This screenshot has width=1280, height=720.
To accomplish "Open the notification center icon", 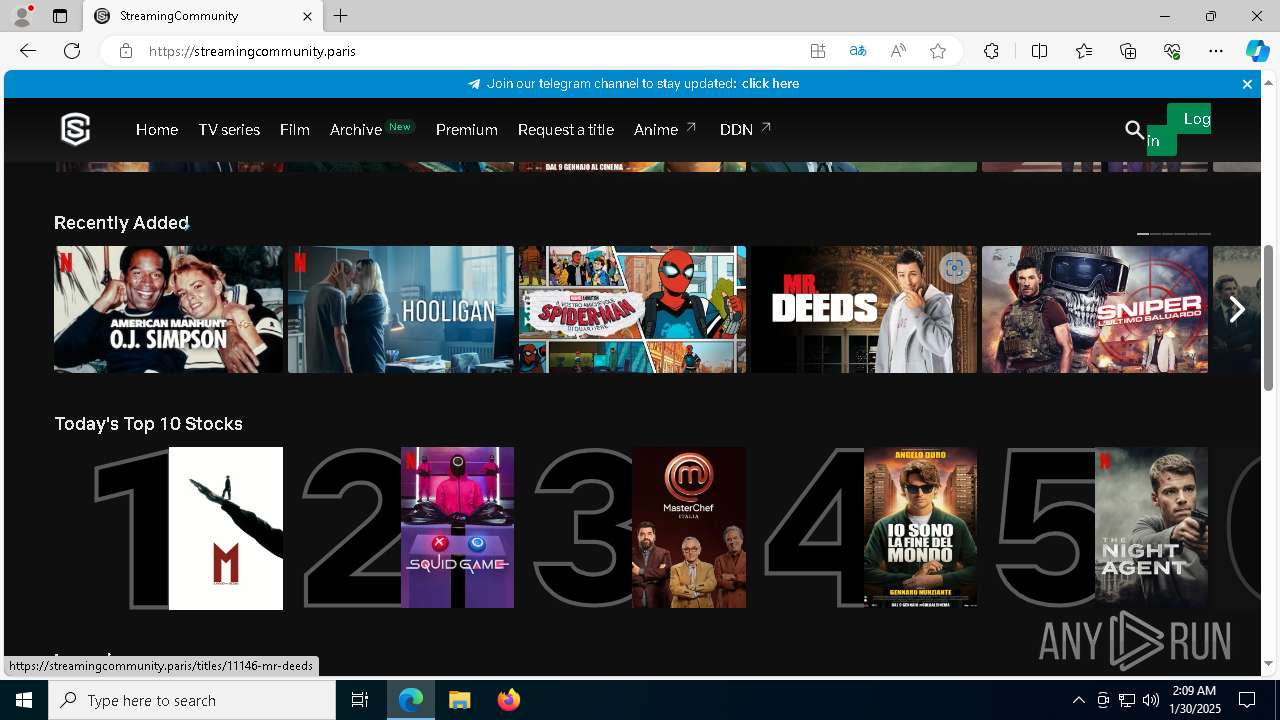I will coord(1247,700).
